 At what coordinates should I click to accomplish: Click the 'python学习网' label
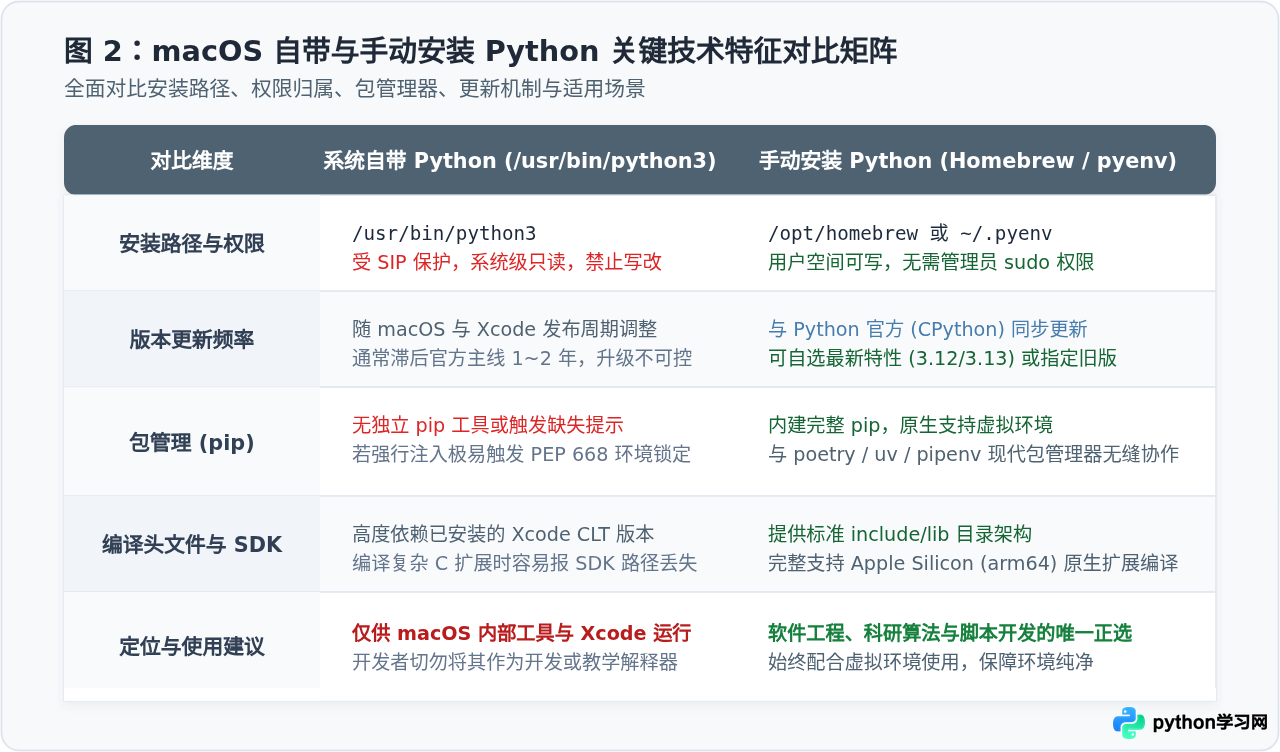(x=1210, y=722)
